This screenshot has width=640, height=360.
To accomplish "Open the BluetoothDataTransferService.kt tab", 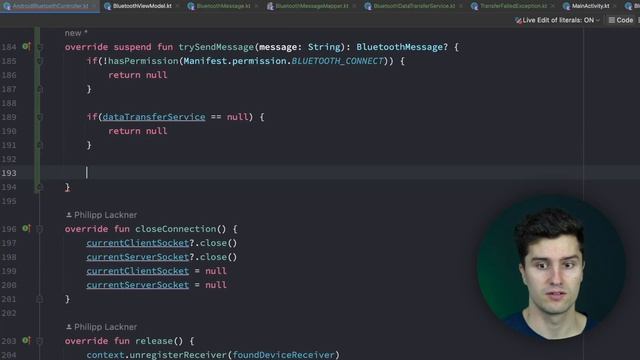I will pos(413,6).
